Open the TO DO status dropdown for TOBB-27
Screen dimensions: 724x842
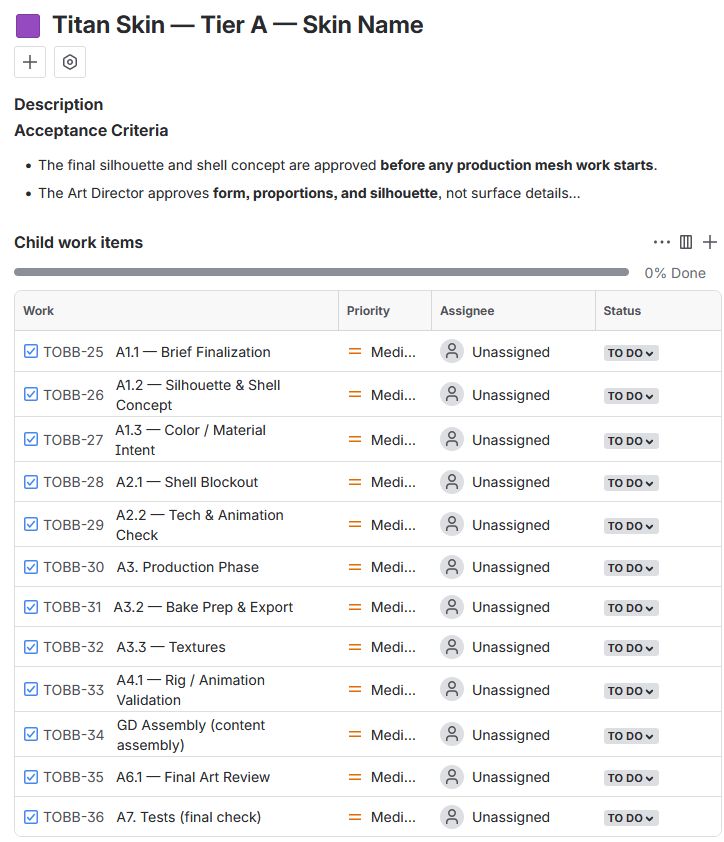coord(631,441)
